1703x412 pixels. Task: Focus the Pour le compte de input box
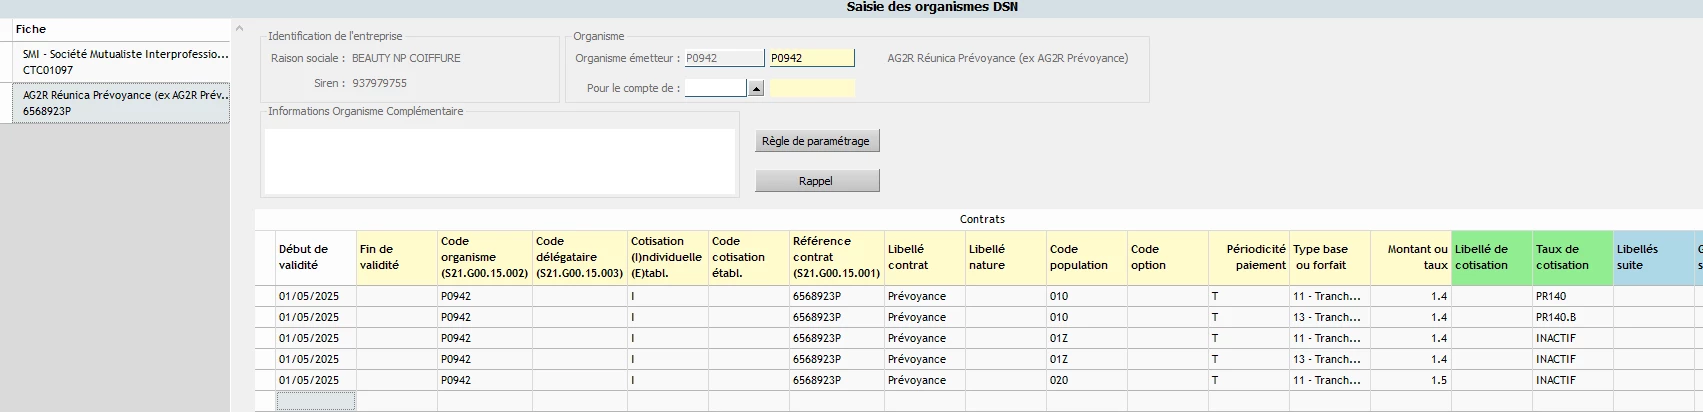tap(715, 88)
